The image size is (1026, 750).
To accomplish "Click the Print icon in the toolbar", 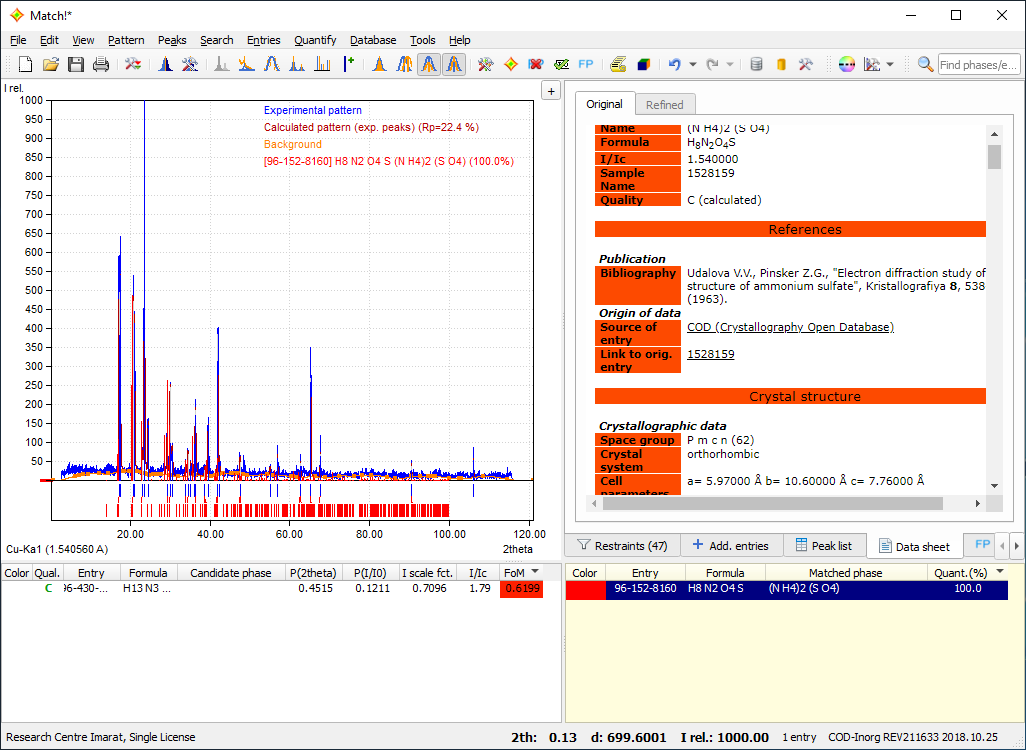I will click(x=101, y=65).
